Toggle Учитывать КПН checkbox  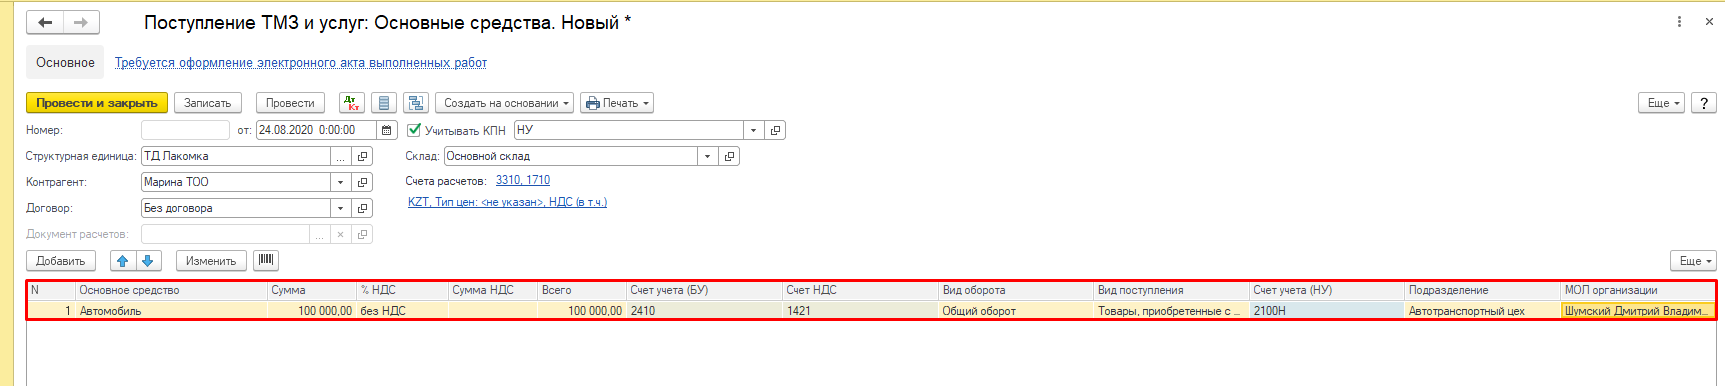[x=414, y=130]
